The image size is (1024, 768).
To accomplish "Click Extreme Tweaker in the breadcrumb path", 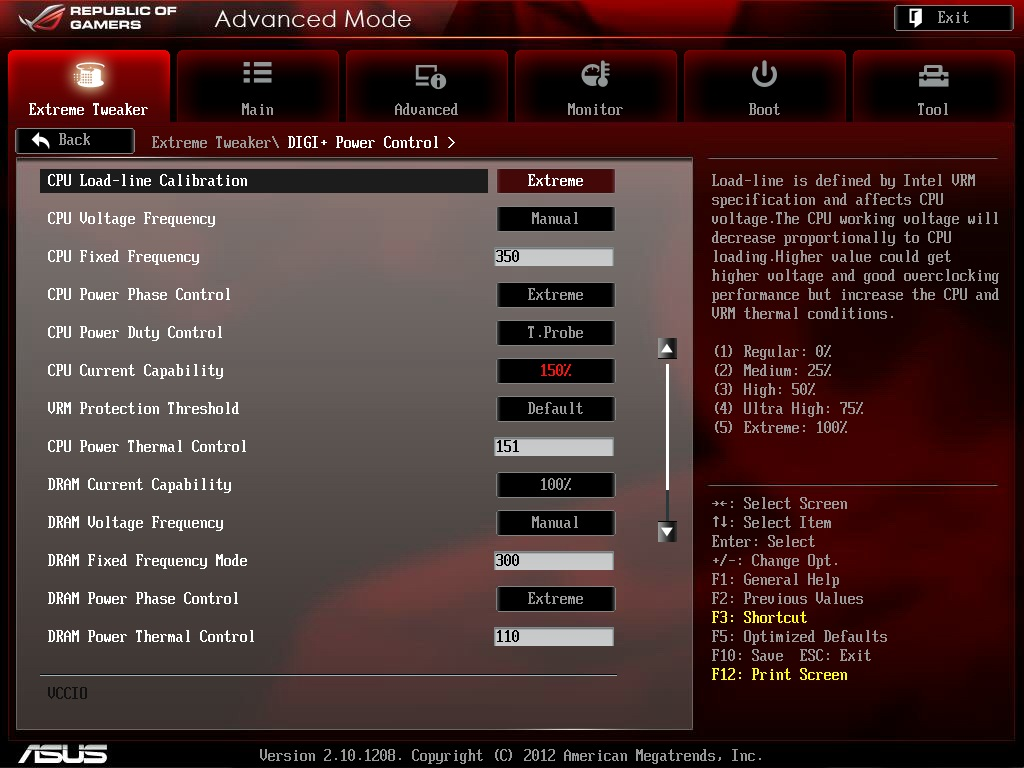I will [211, 143].
